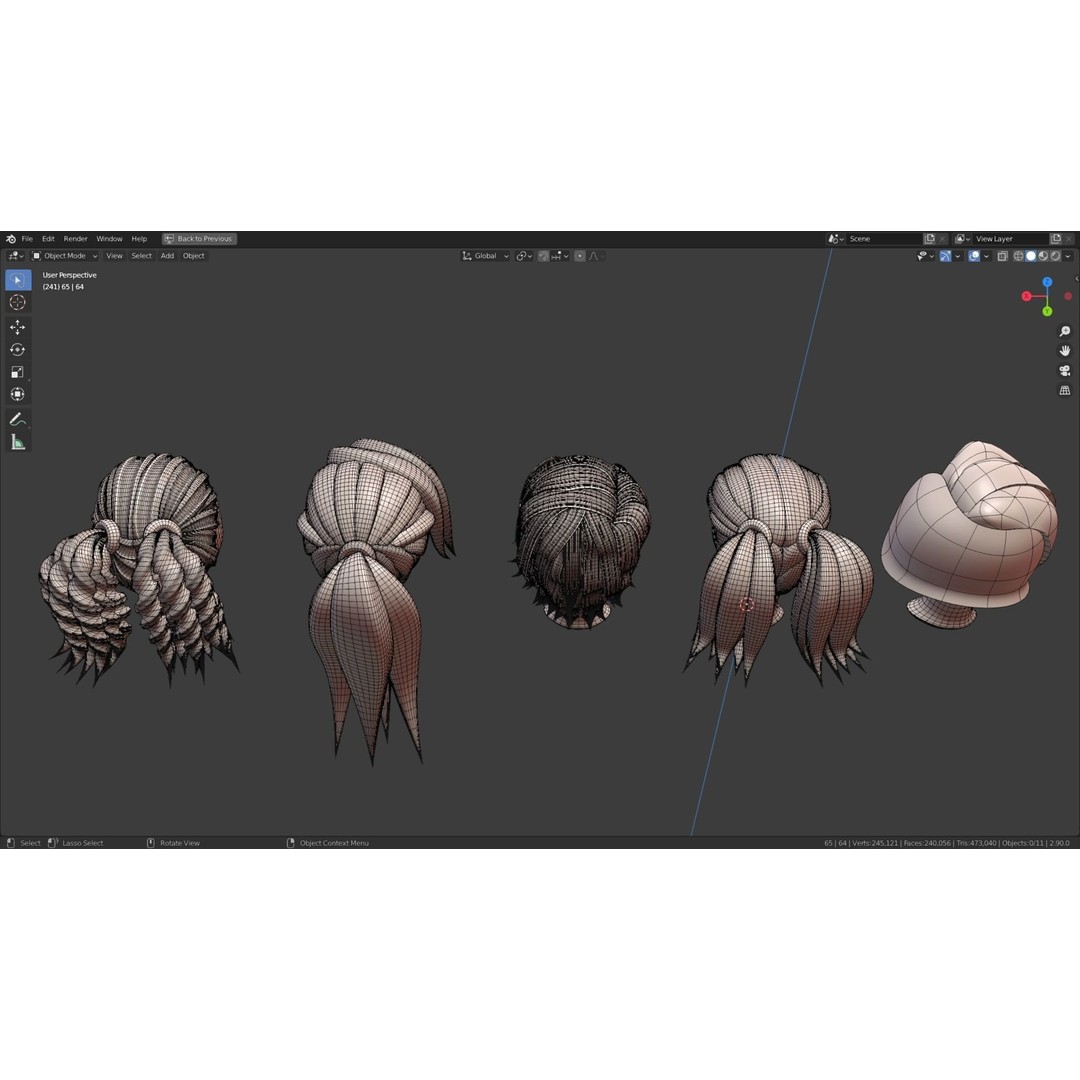Switch to Rendered shading
Viewport: 1080px width, 1080px height.
click(1055, 256)
